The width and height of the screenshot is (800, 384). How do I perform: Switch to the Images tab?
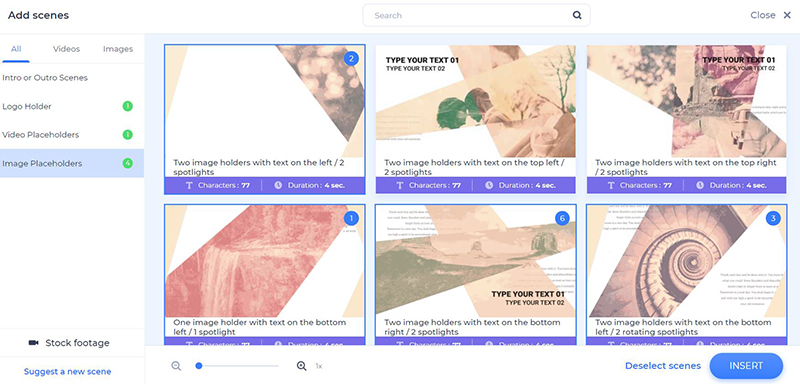[x=118, y=49]
